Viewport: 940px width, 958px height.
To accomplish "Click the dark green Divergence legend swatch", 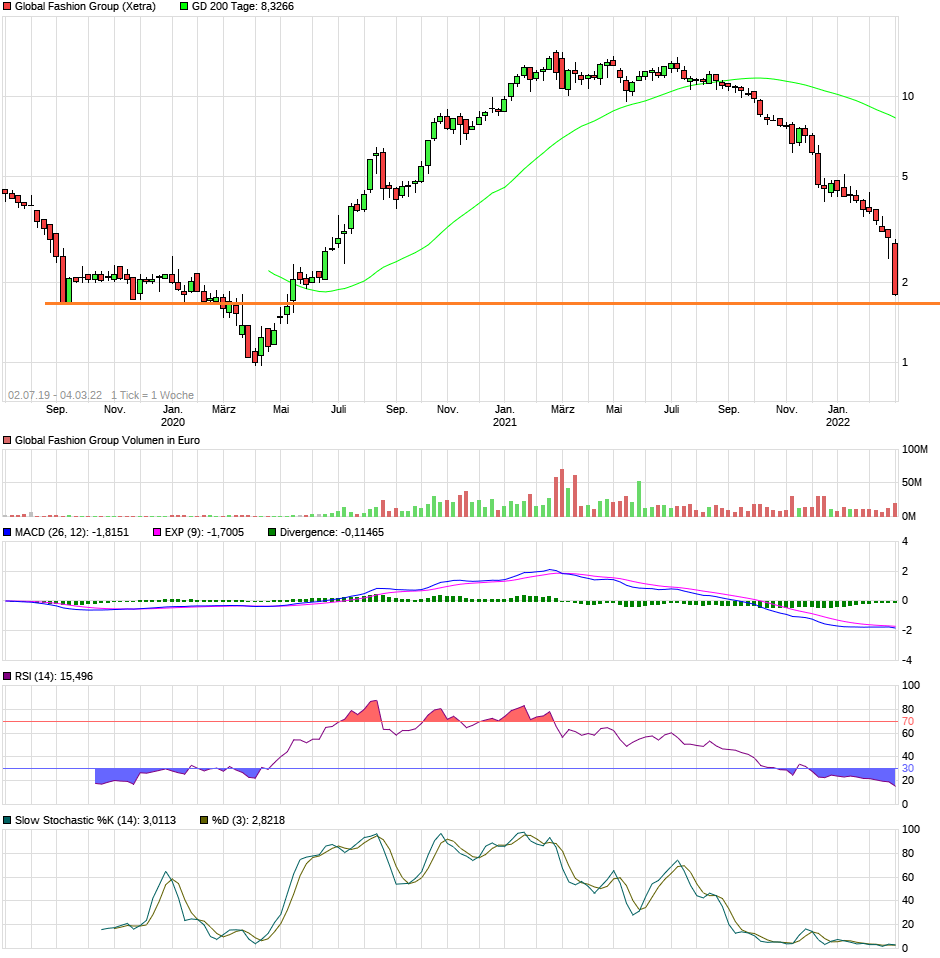I will 272,533.
